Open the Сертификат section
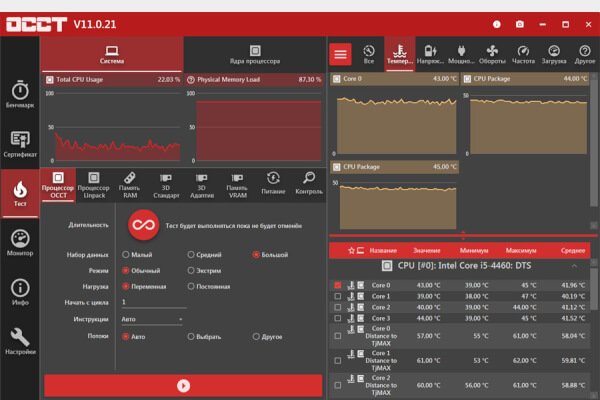Image resolution: width=600 pixels, height=400 pixels. pyautogui.click(x=20, y=144)
